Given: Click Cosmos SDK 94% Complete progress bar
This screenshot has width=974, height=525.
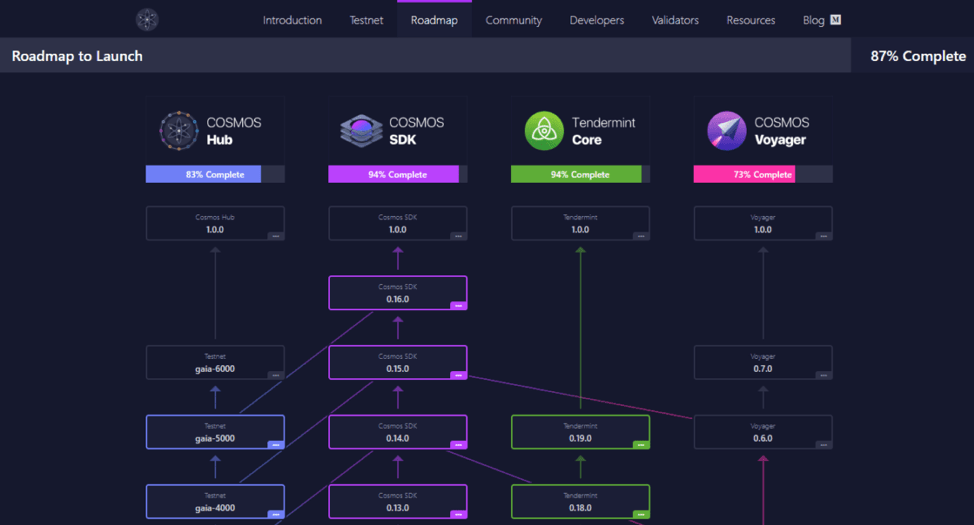Looking at the screenshot, I should (x=398, y=175).
